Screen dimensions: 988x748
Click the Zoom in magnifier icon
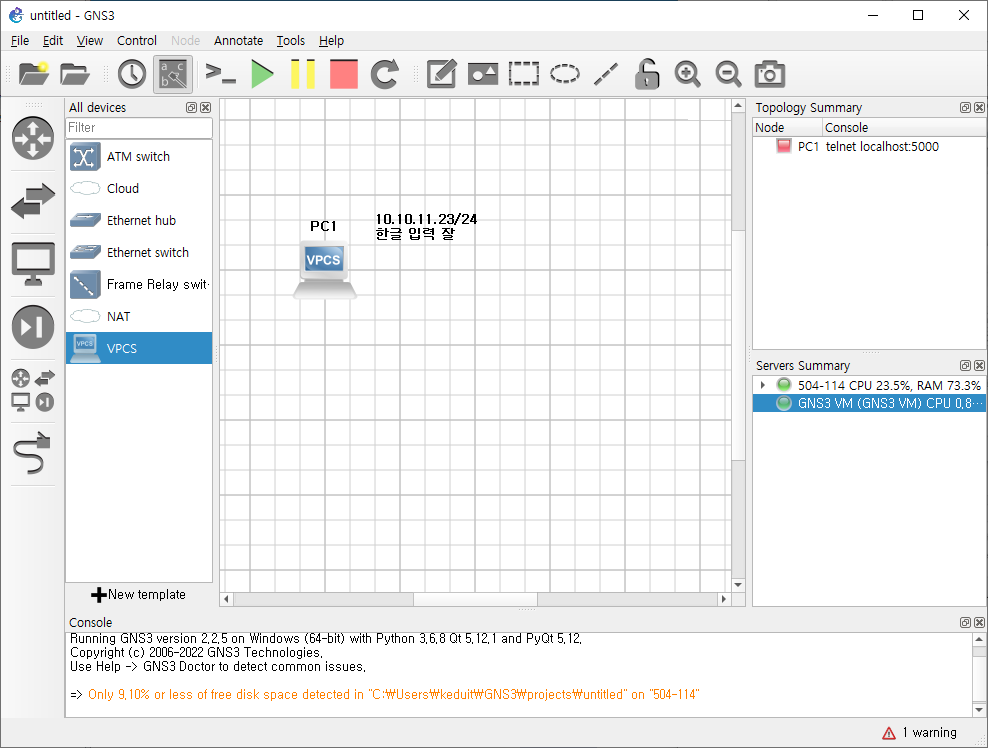[x=687, y=74]
